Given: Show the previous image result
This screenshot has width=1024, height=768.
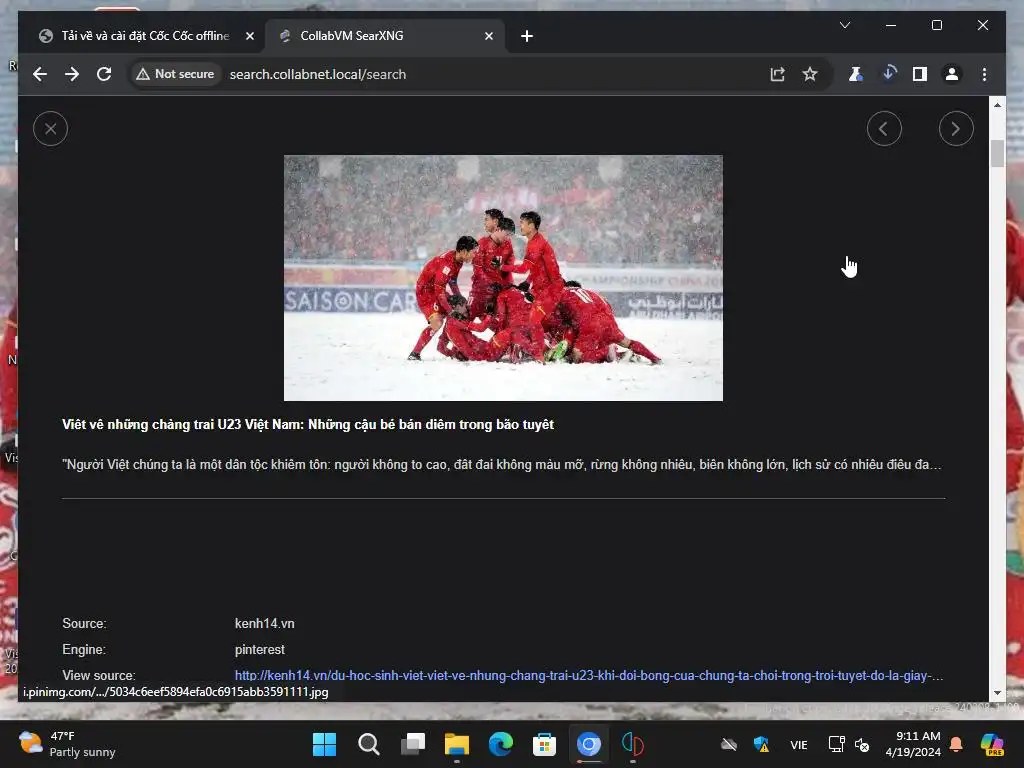Looking at the screenshot, I should (884, 129).
